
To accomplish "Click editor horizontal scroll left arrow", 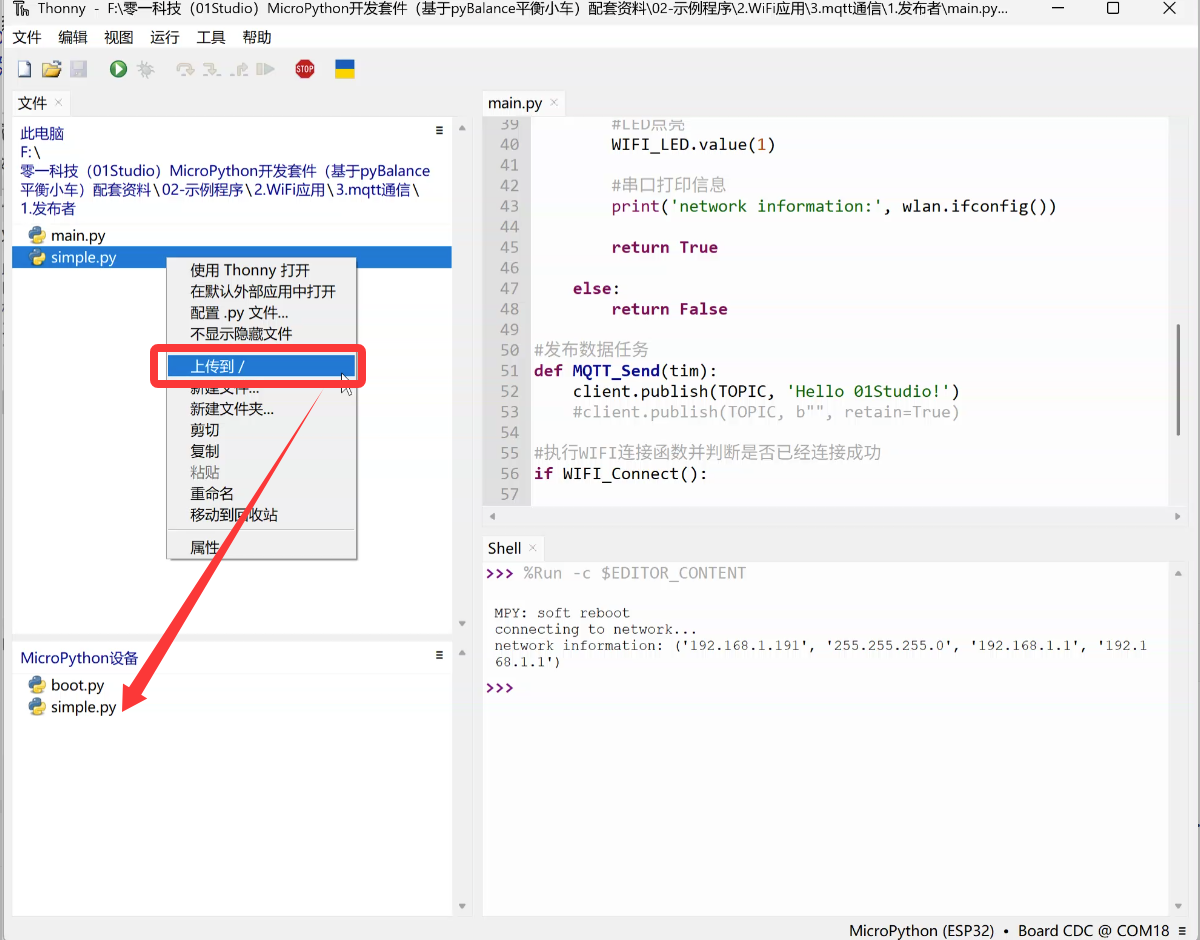I will [x=490, y=517].
